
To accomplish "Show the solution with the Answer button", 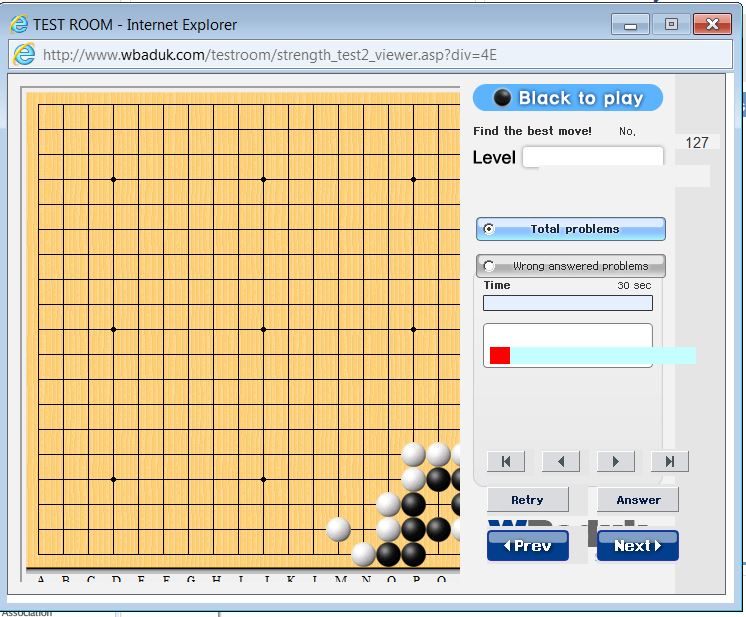I will [x=638, y=500].
